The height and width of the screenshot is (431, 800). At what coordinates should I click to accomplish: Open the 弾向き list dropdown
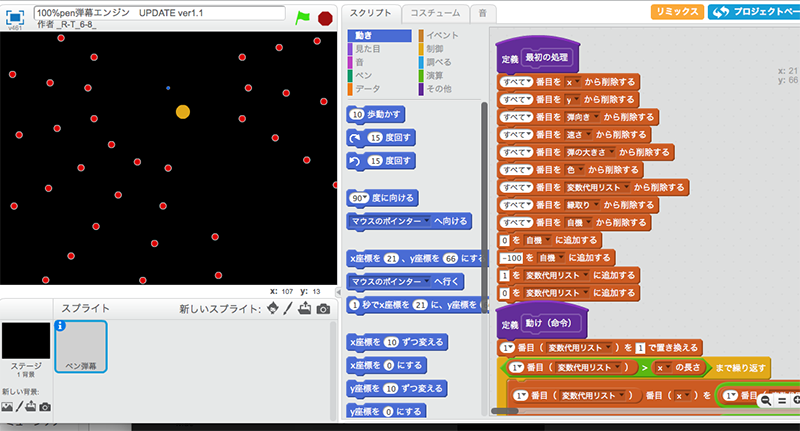pos(582,117)
